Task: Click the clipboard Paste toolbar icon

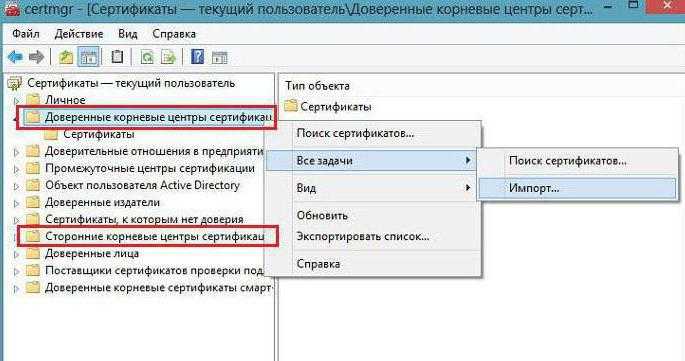Action: 117,57
